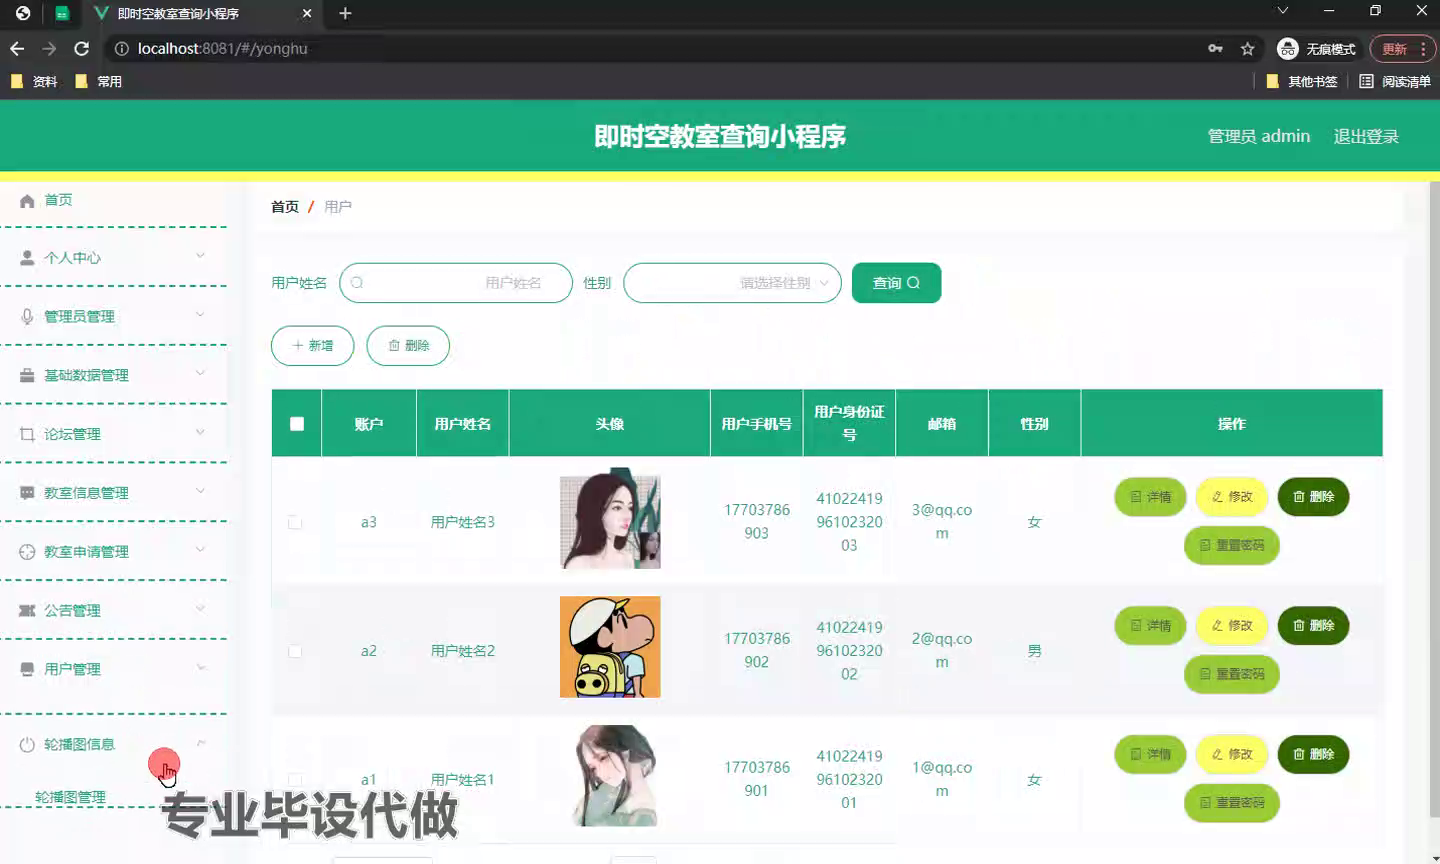Toggle the select-all checkbox in table header
Image resolution: width=1440 pixels, height=864 pixels.
[x=297, y=424]
